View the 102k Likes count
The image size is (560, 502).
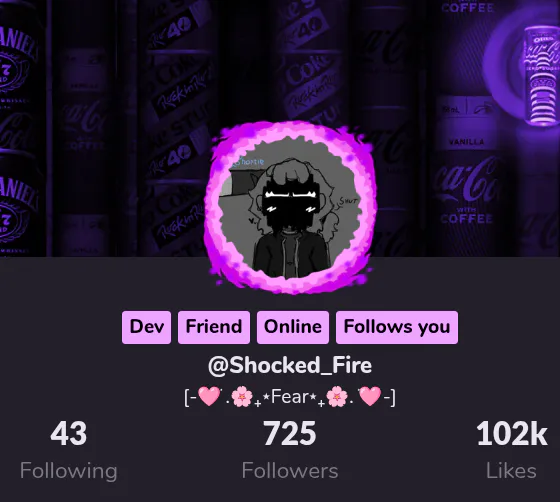pos(511,434)
